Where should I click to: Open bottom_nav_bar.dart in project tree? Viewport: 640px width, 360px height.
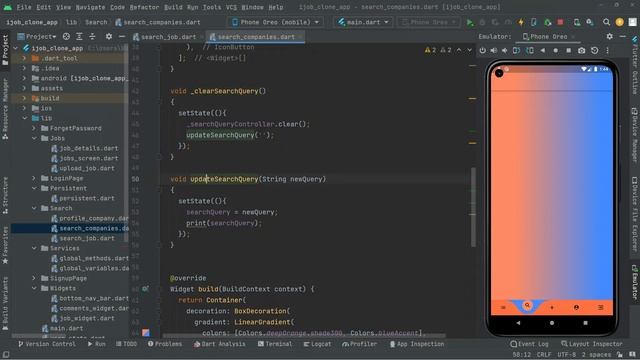pyautogui.click(x=89, y=298)
